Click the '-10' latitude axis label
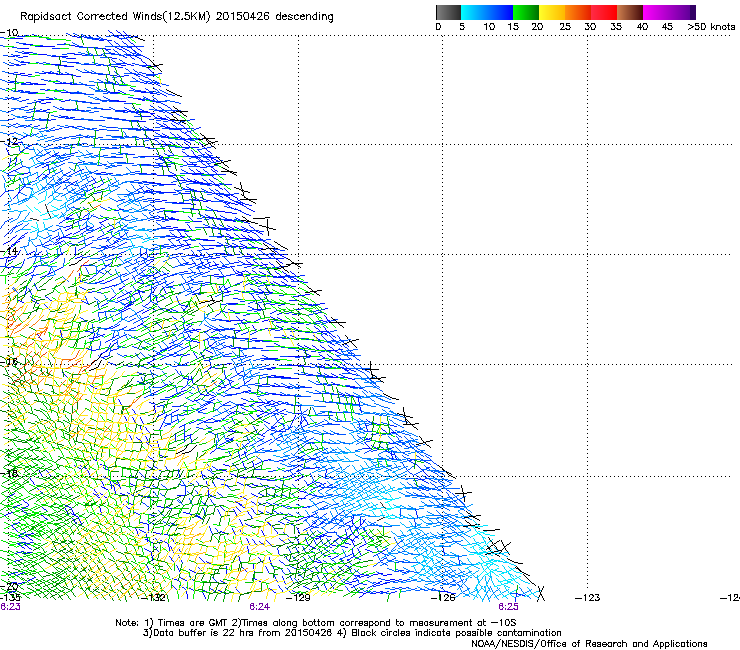 (9, 33)
